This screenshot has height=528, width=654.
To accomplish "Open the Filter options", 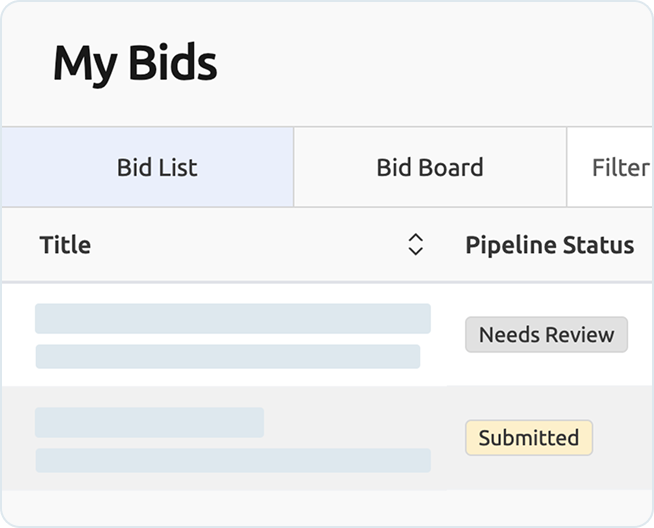I will (620, 167).
